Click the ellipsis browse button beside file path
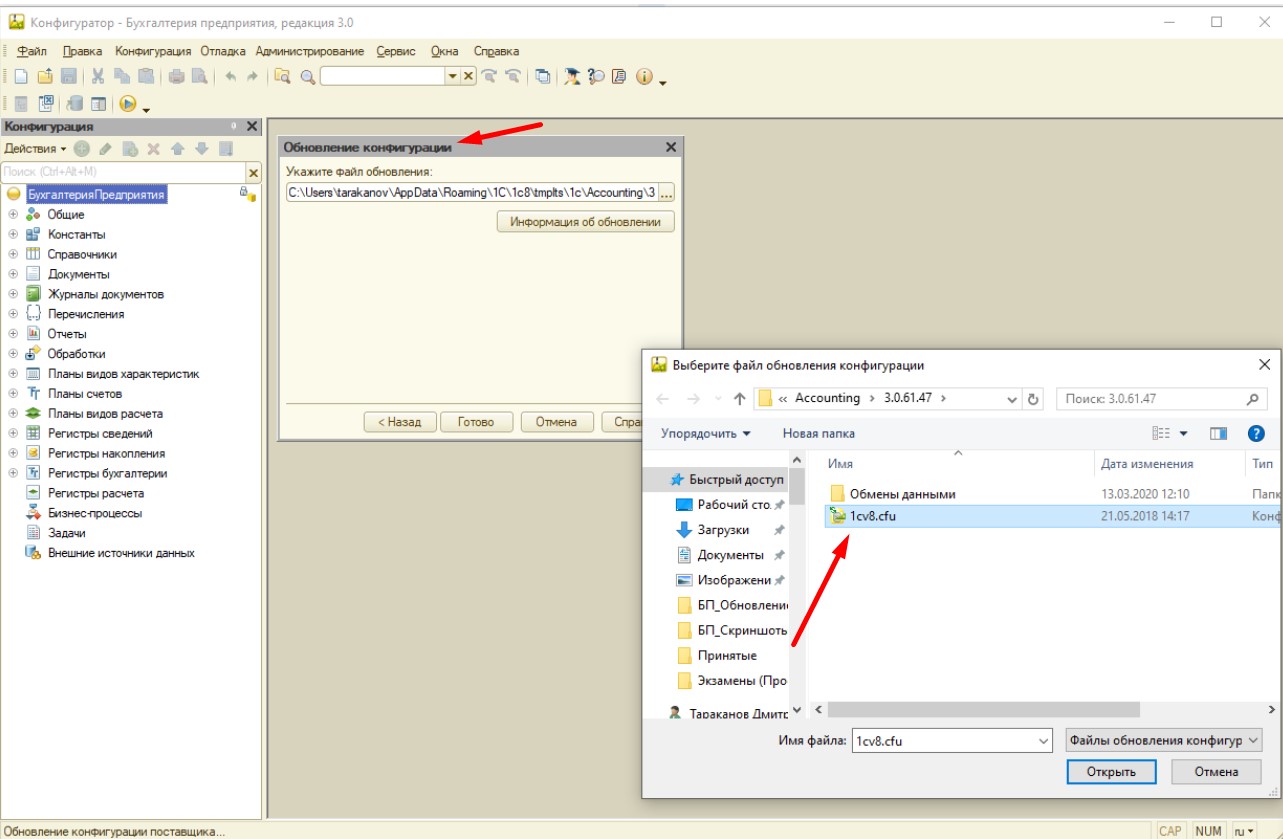 (667, 193)
